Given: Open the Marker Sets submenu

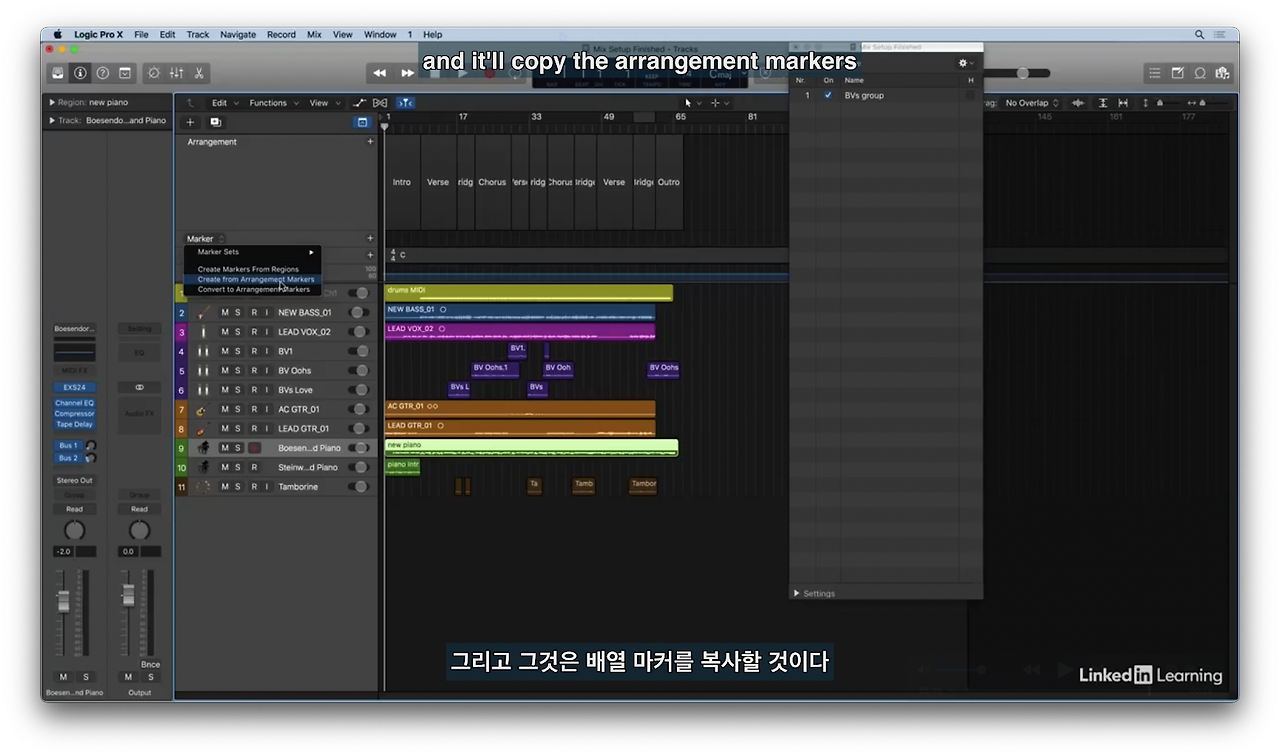Looking at the screenshot, I should tap(252, 252).
